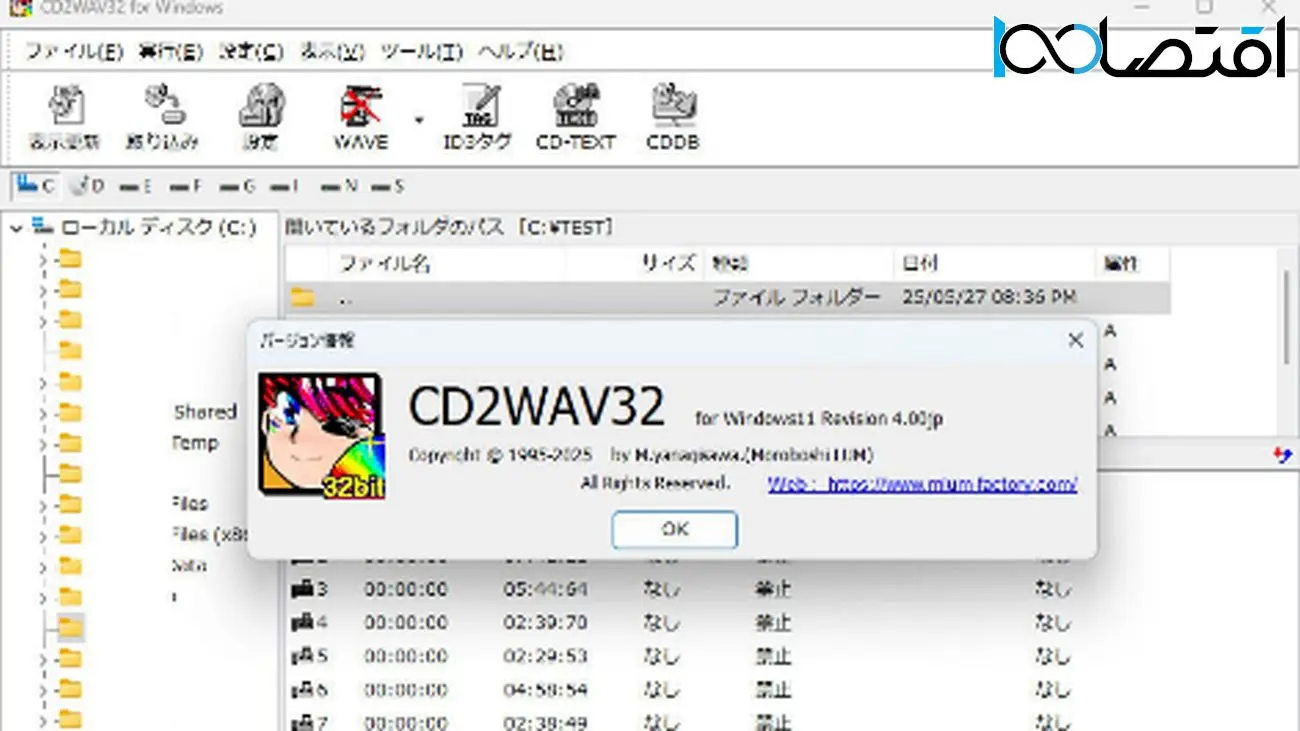Click OK in the version dialog
Viewport: 1300px width, 731px height.
pos(675,530)
